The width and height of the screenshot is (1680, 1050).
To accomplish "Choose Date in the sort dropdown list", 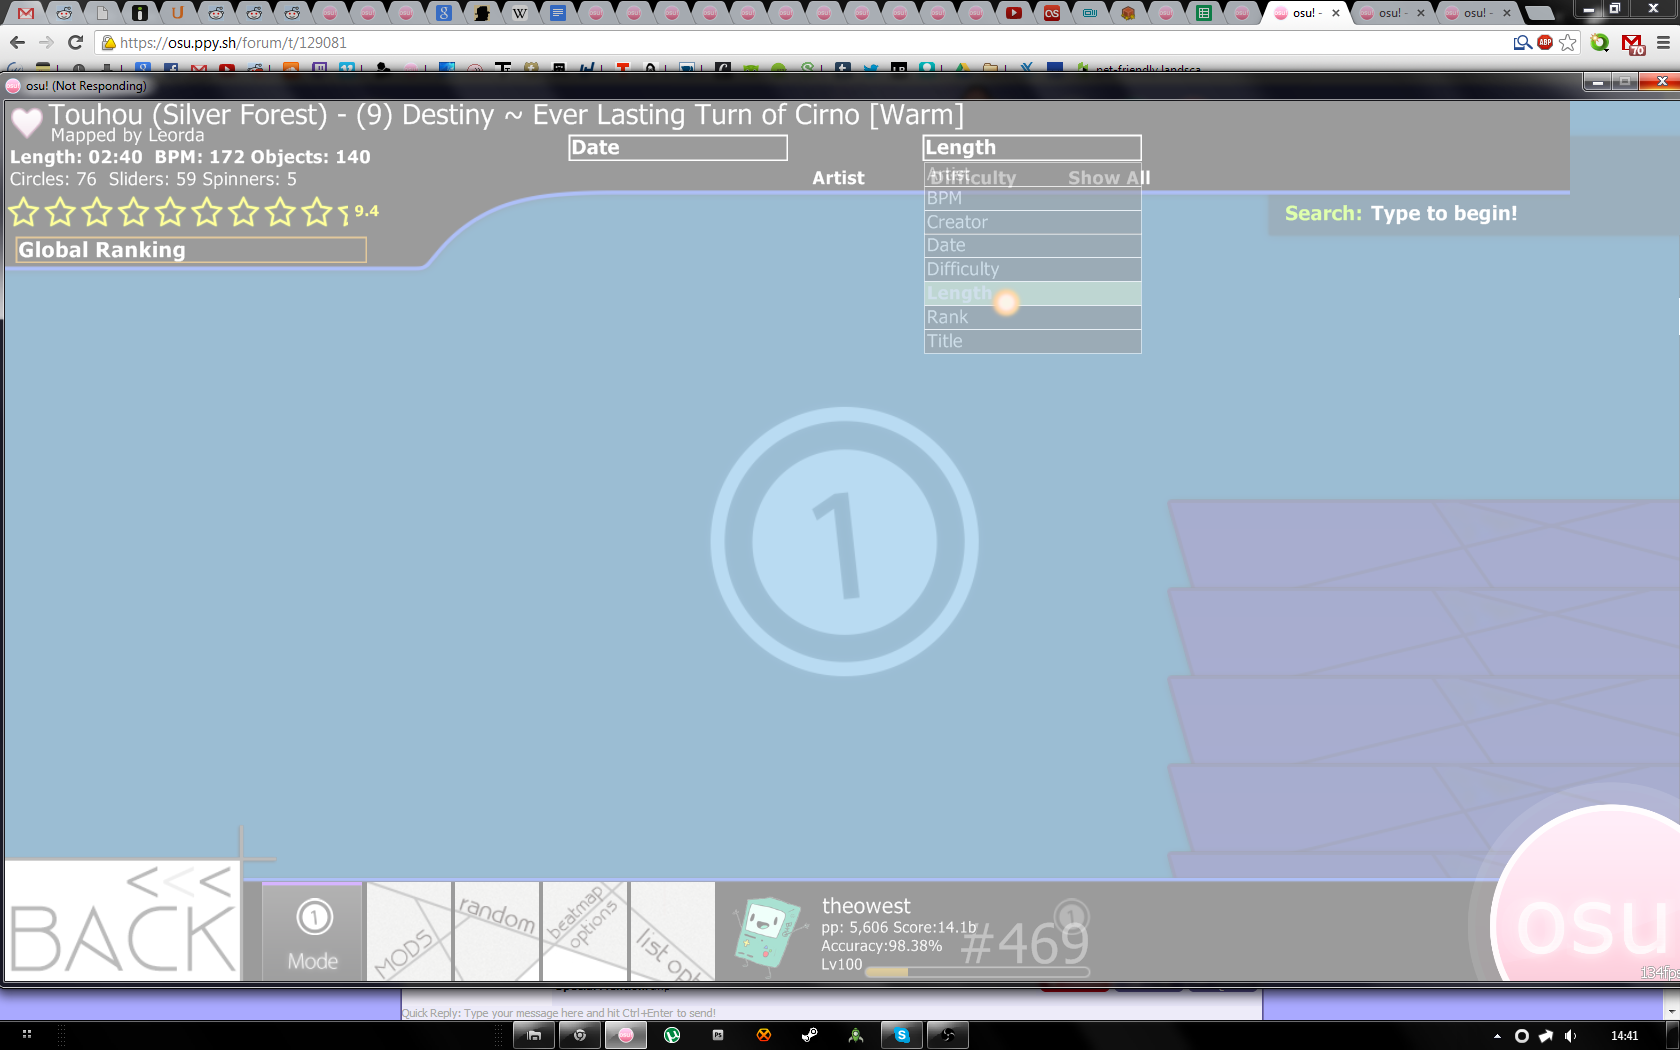I will 1032,246.
